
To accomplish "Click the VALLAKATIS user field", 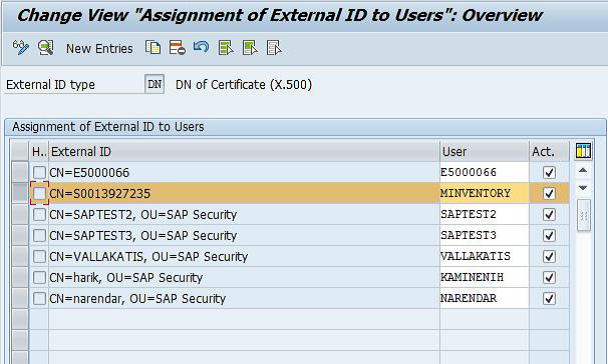I will coord(484,256).
